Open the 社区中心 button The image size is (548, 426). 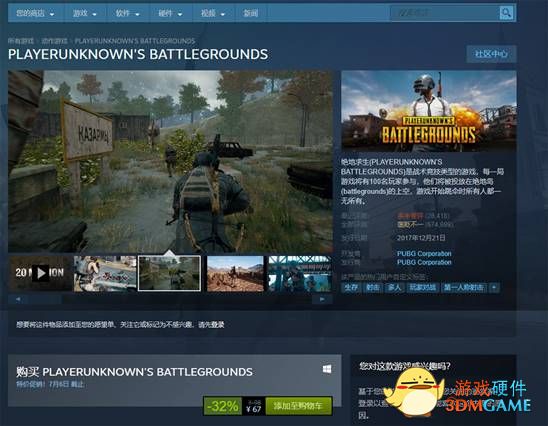click(491, 54)
